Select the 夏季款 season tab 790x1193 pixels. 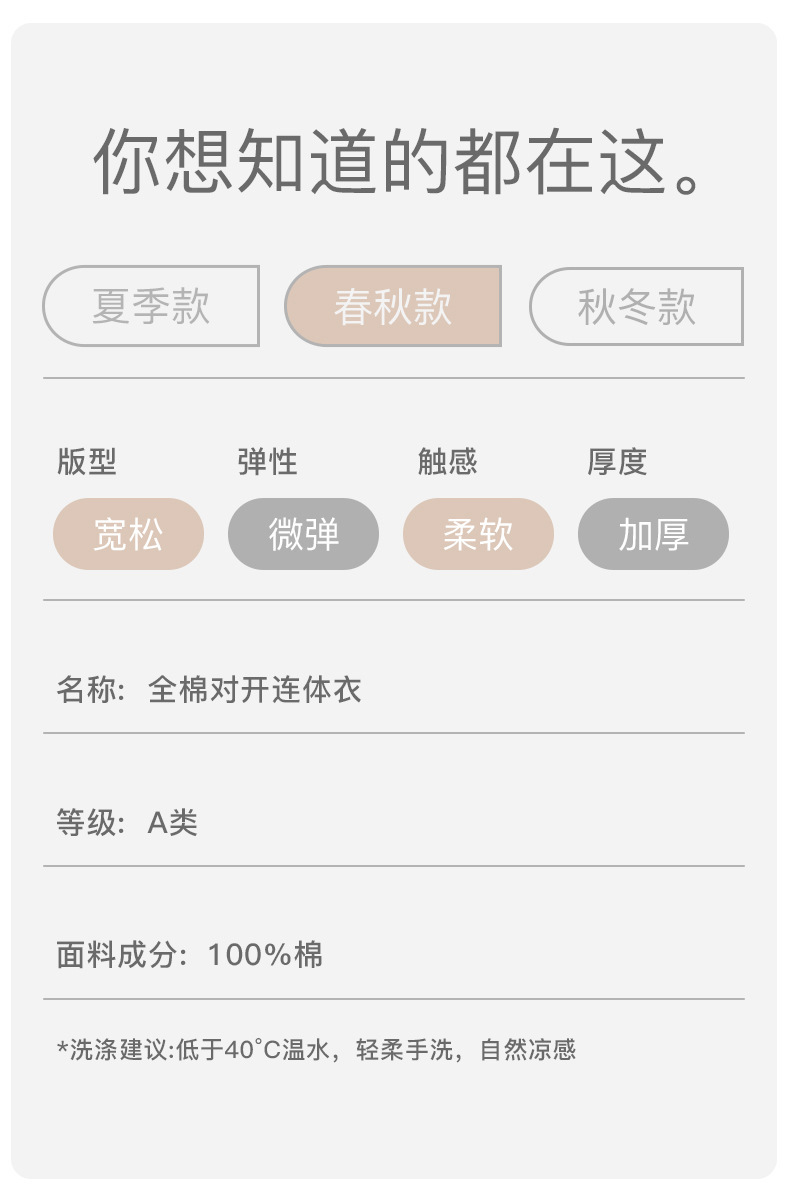151,306
